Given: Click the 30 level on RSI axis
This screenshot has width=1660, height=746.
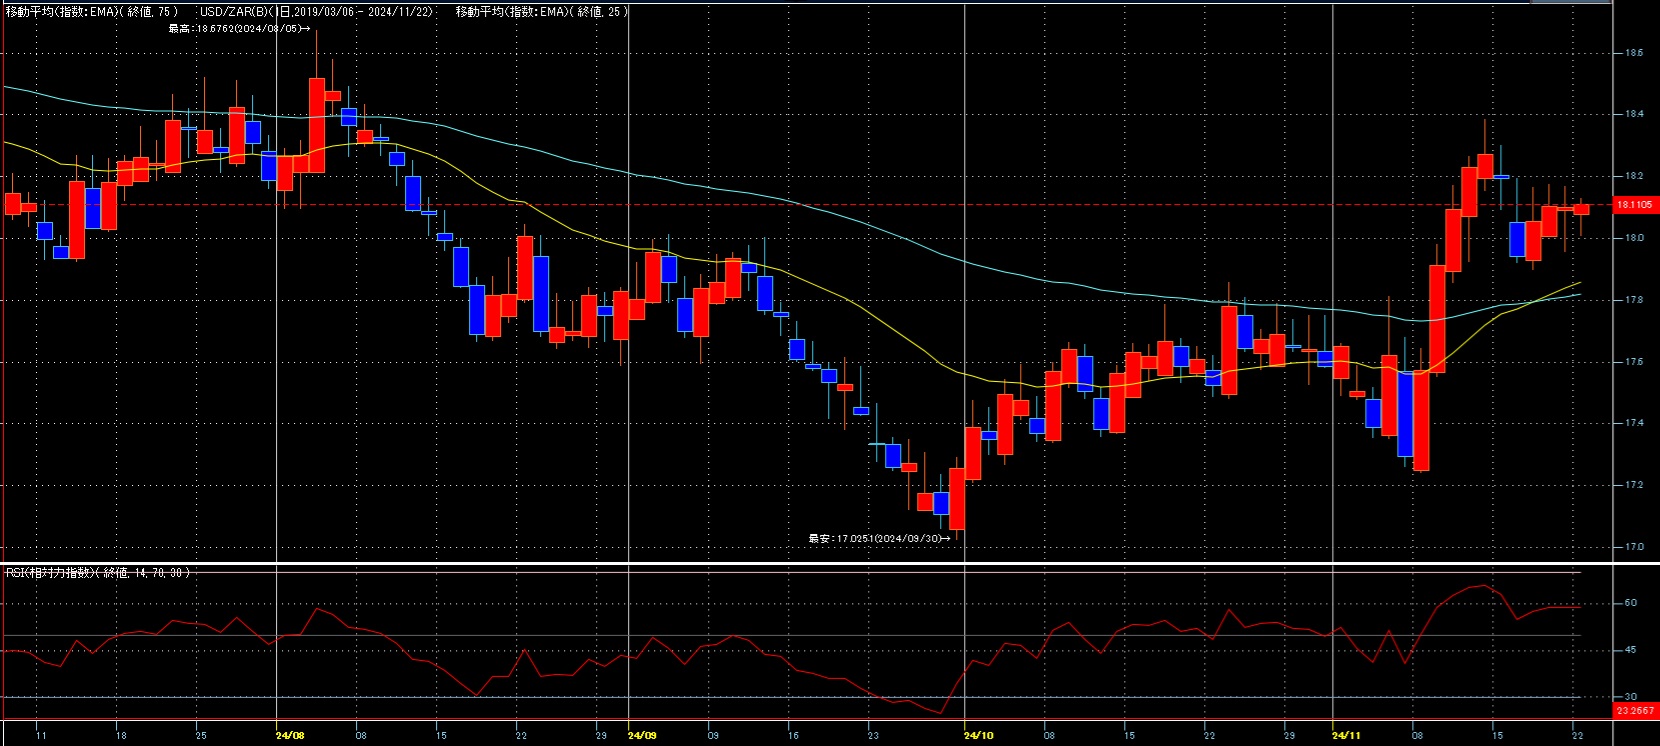Looking at the screenshot, I should pyautogui.click(x=1630, y=697).
